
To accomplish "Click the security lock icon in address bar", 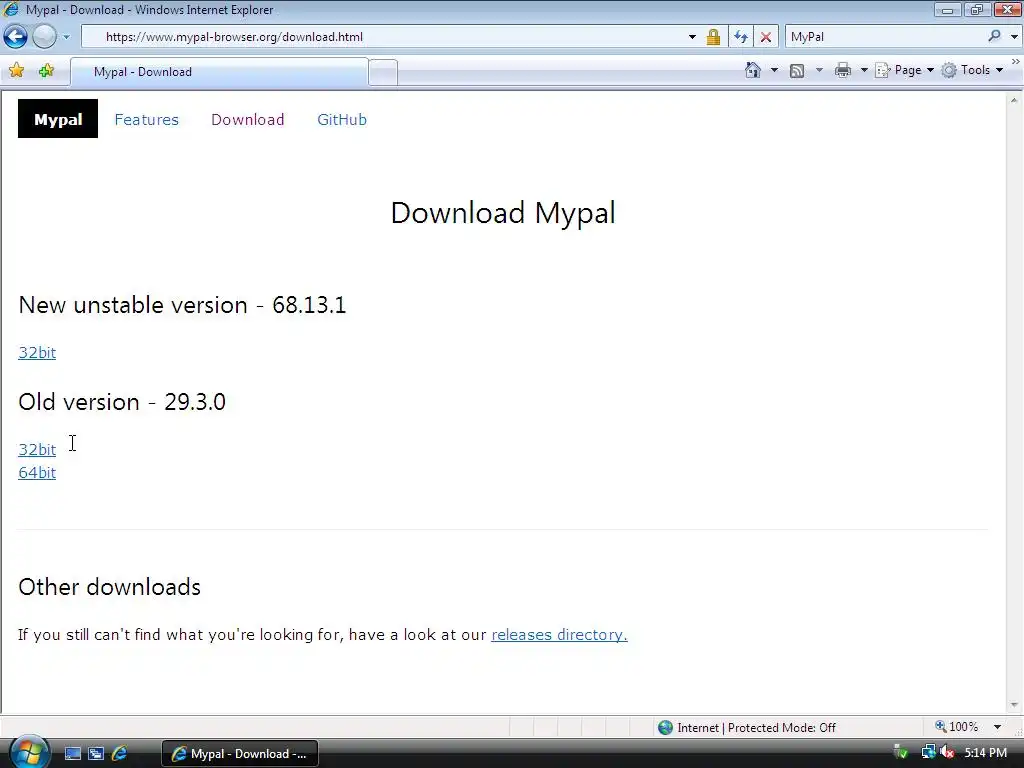I will (713, 37).
